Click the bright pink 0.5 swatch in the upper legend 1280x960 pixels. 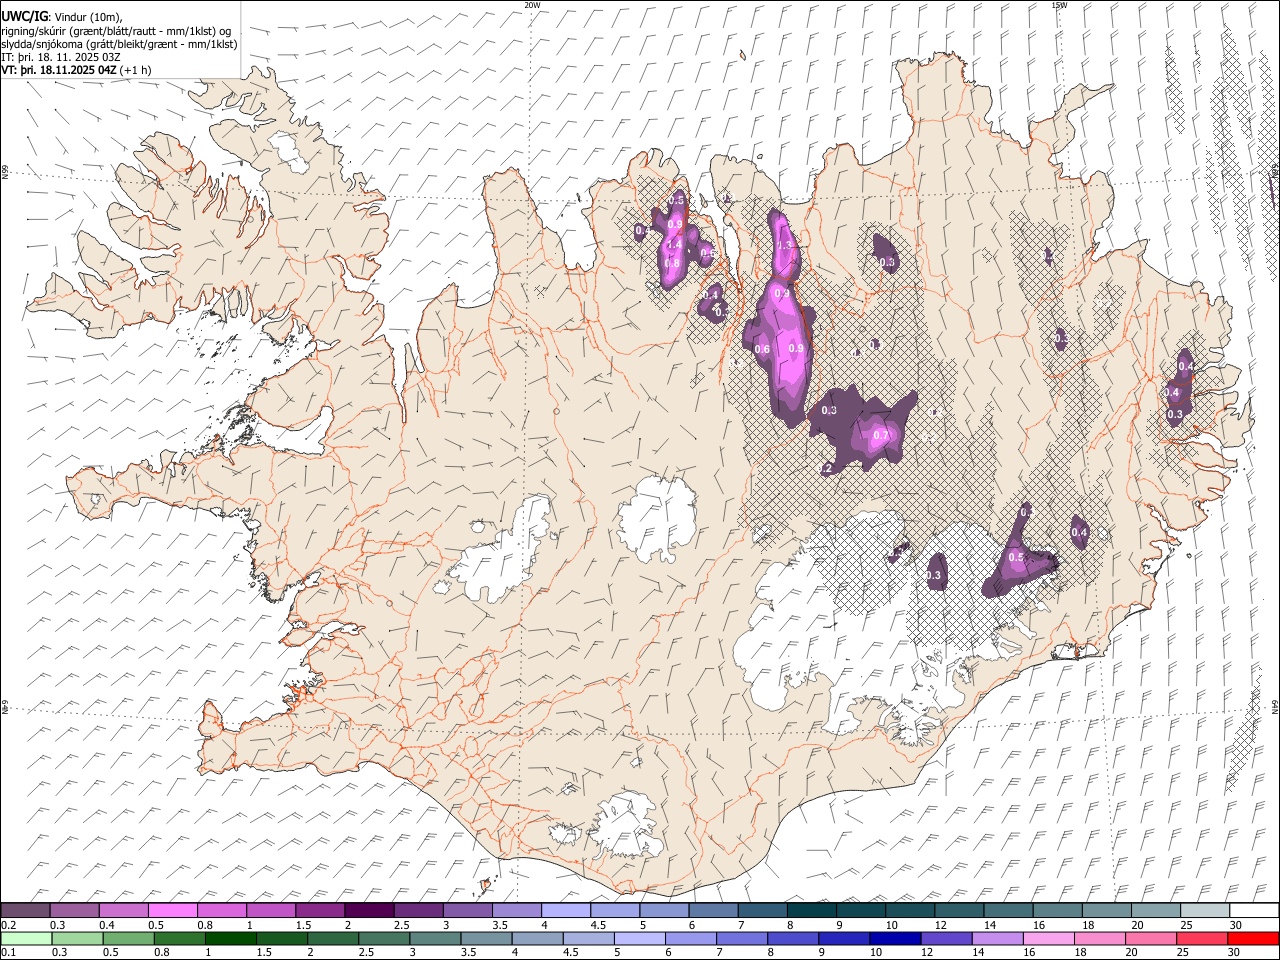[x=172, y=911]
